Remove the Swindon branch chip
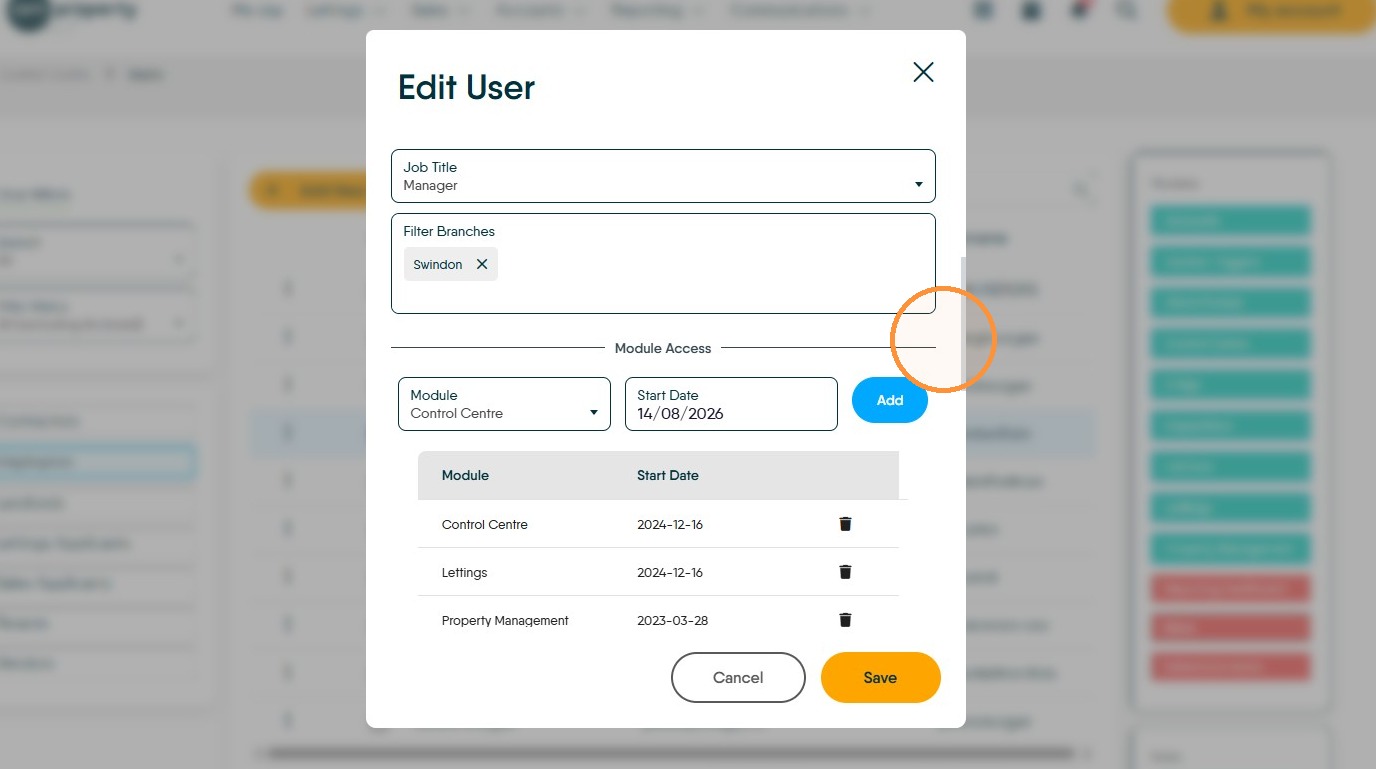 [482, 264]
